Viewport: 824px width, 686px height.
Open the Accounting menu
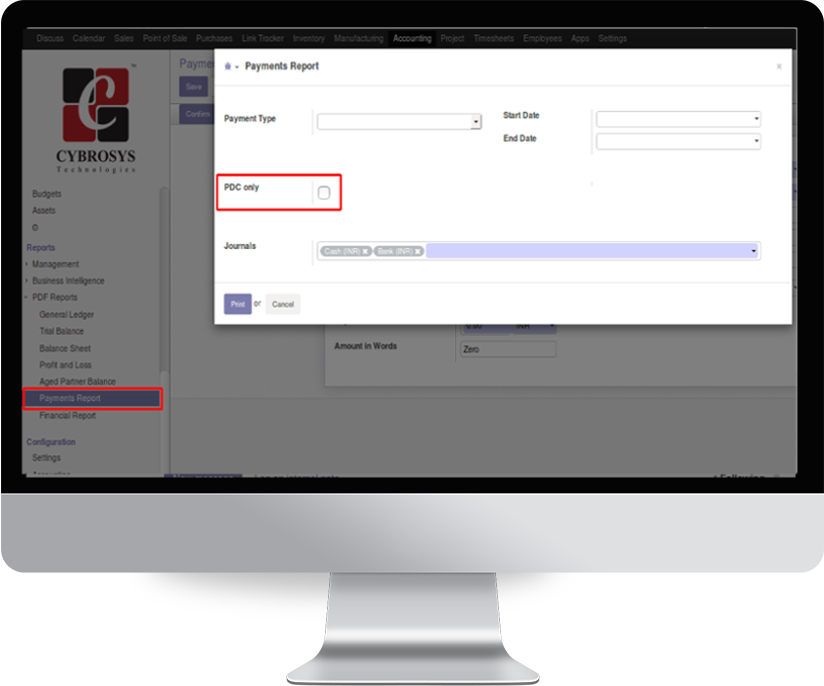[412, 38]
